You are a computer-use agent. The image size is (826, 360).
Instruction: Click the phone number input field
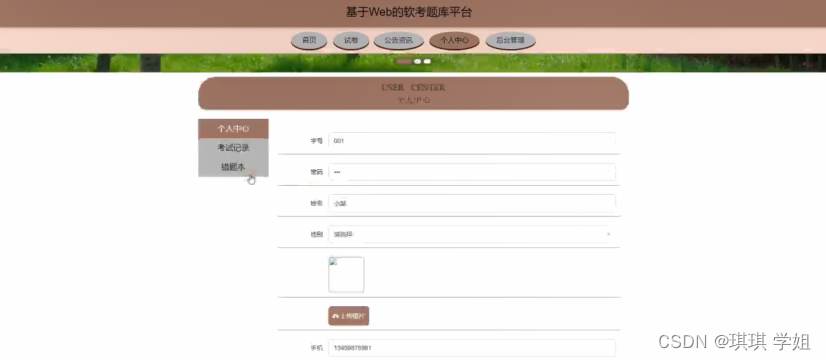coord(472,348)
